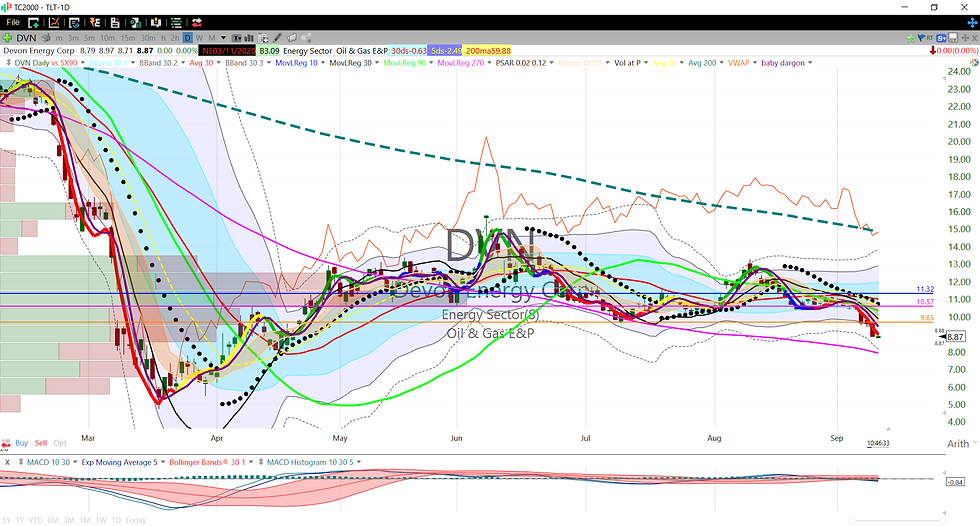The width and height of the screenshot is (980, 526).
Task: Select the 15m timeframe
Action: [x=128, y=38]
